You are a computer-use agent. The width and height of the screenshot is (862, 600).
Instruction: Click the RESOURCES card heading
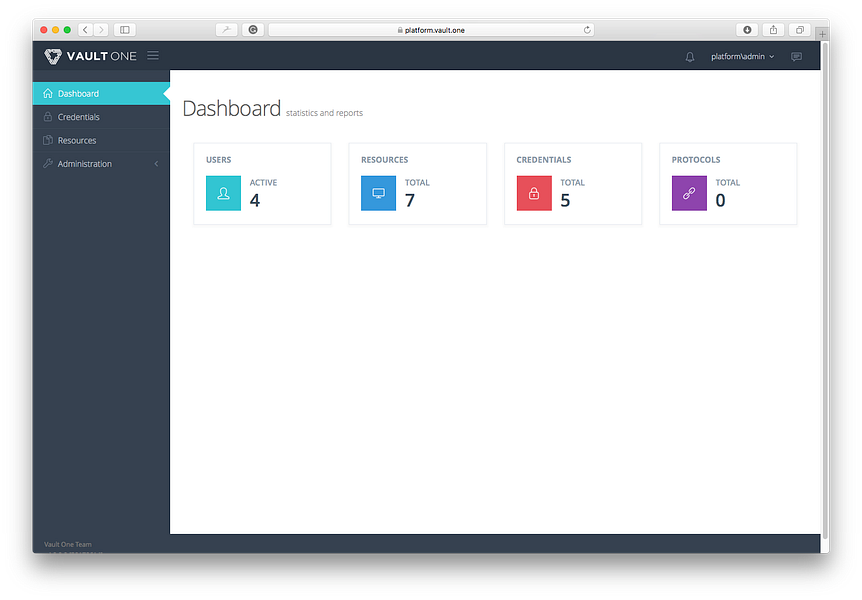click(384, 159)
